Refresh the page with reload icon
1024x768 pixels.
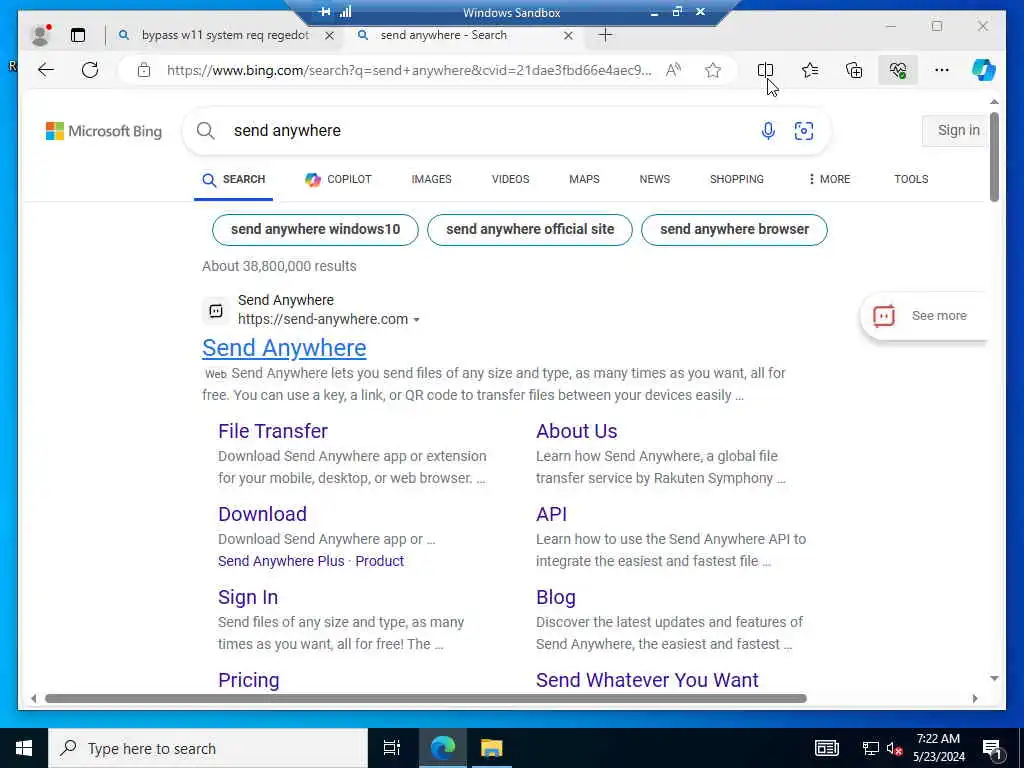pos(90,70)
